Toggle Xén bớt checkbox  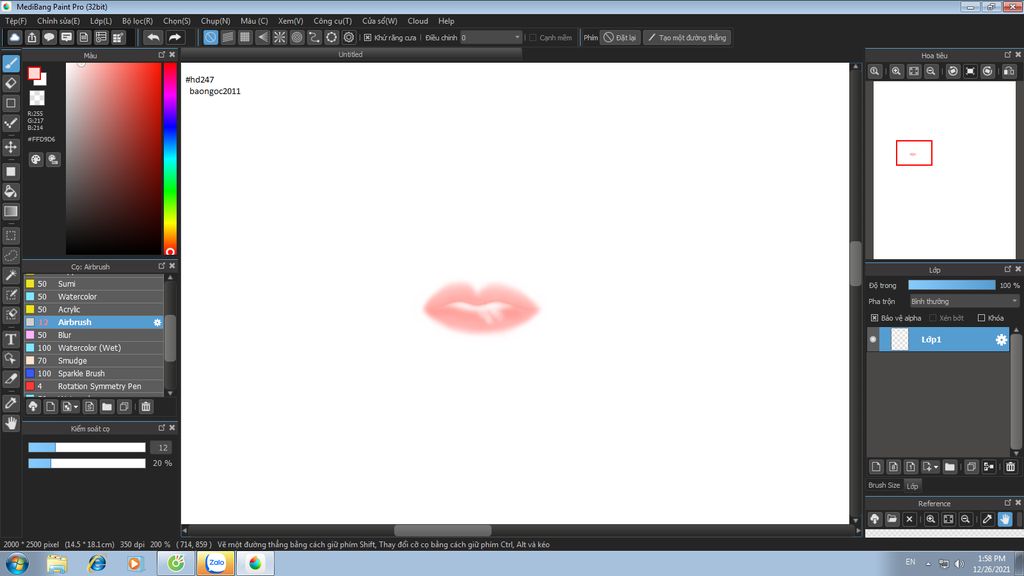(933, 318)
